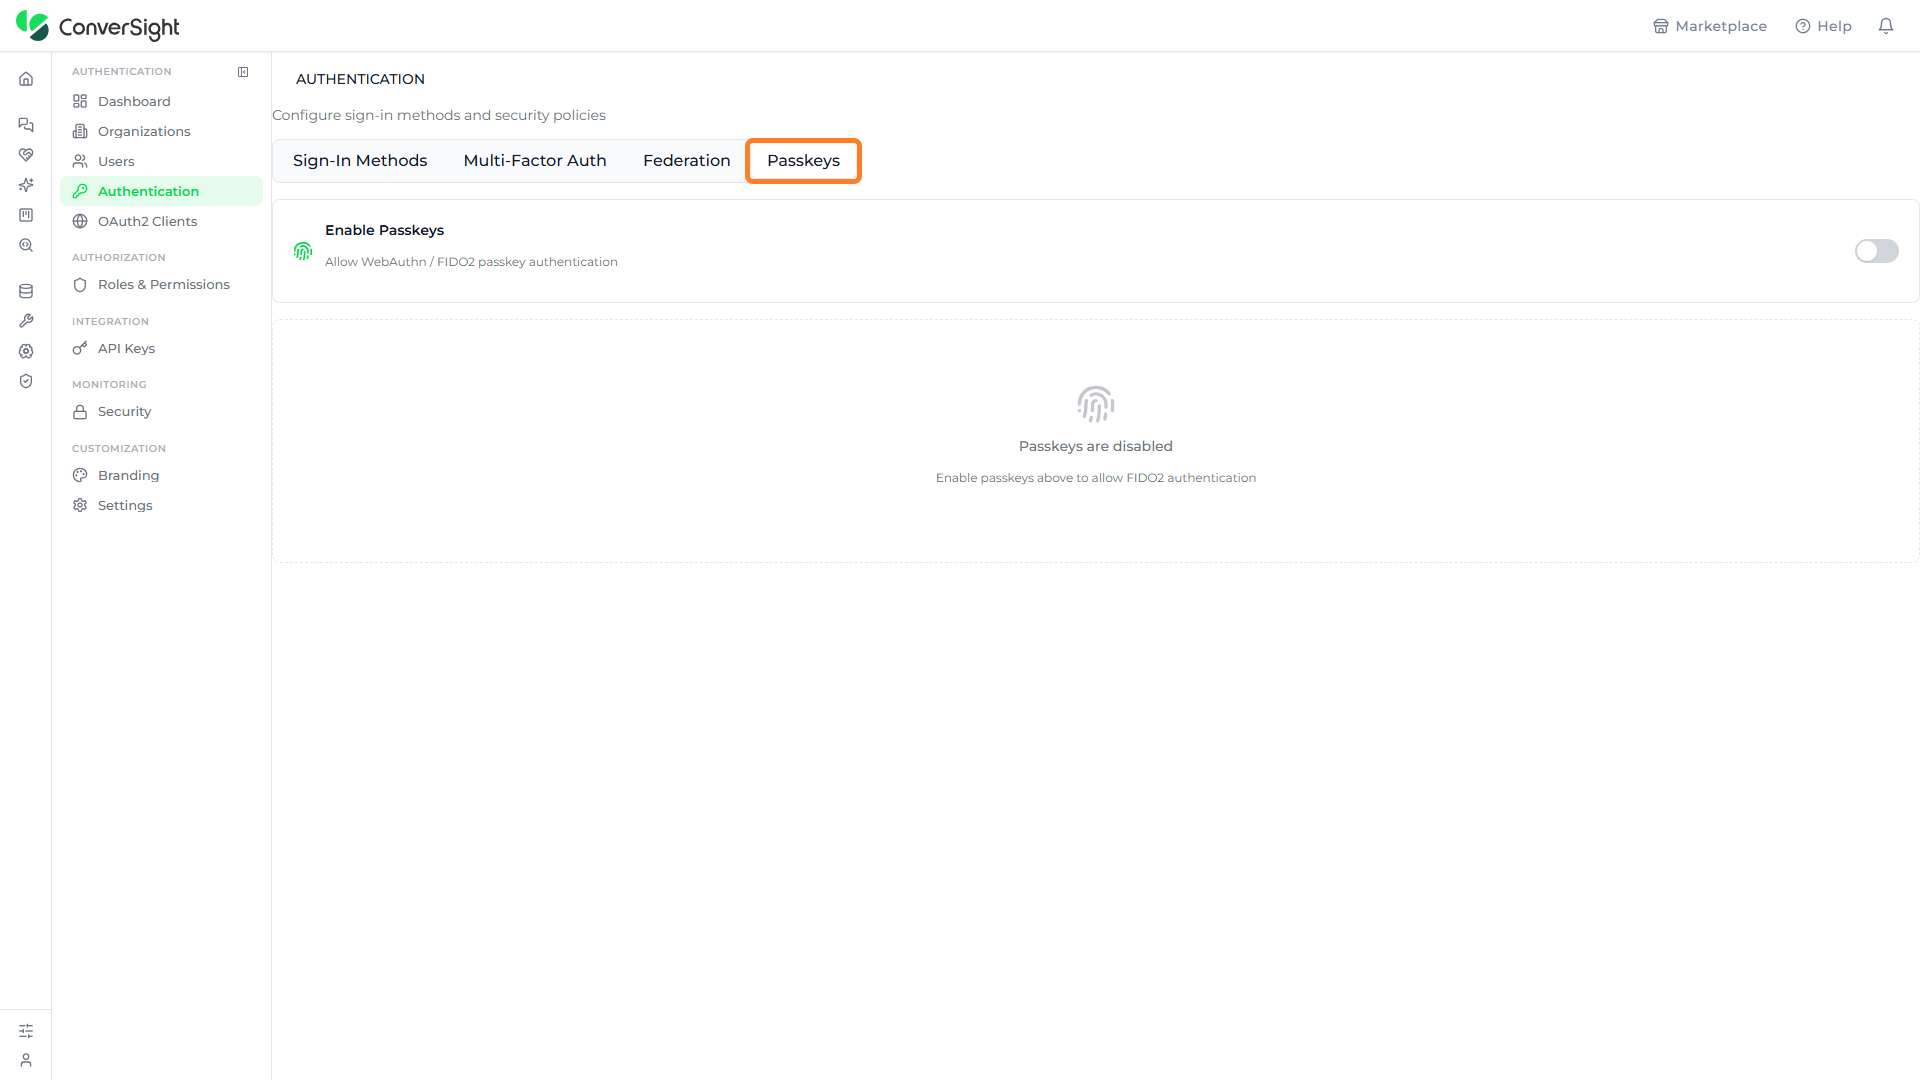Open API Keys in sidebar
1920x1080 pixels.
click(x=161, y=348)
